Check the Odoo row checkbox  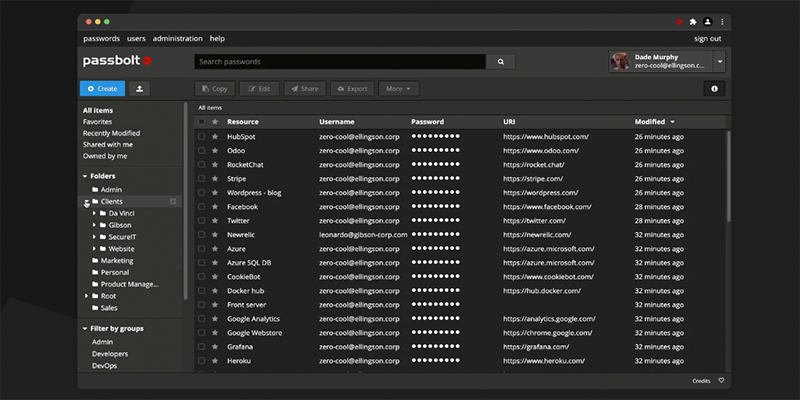202,151
